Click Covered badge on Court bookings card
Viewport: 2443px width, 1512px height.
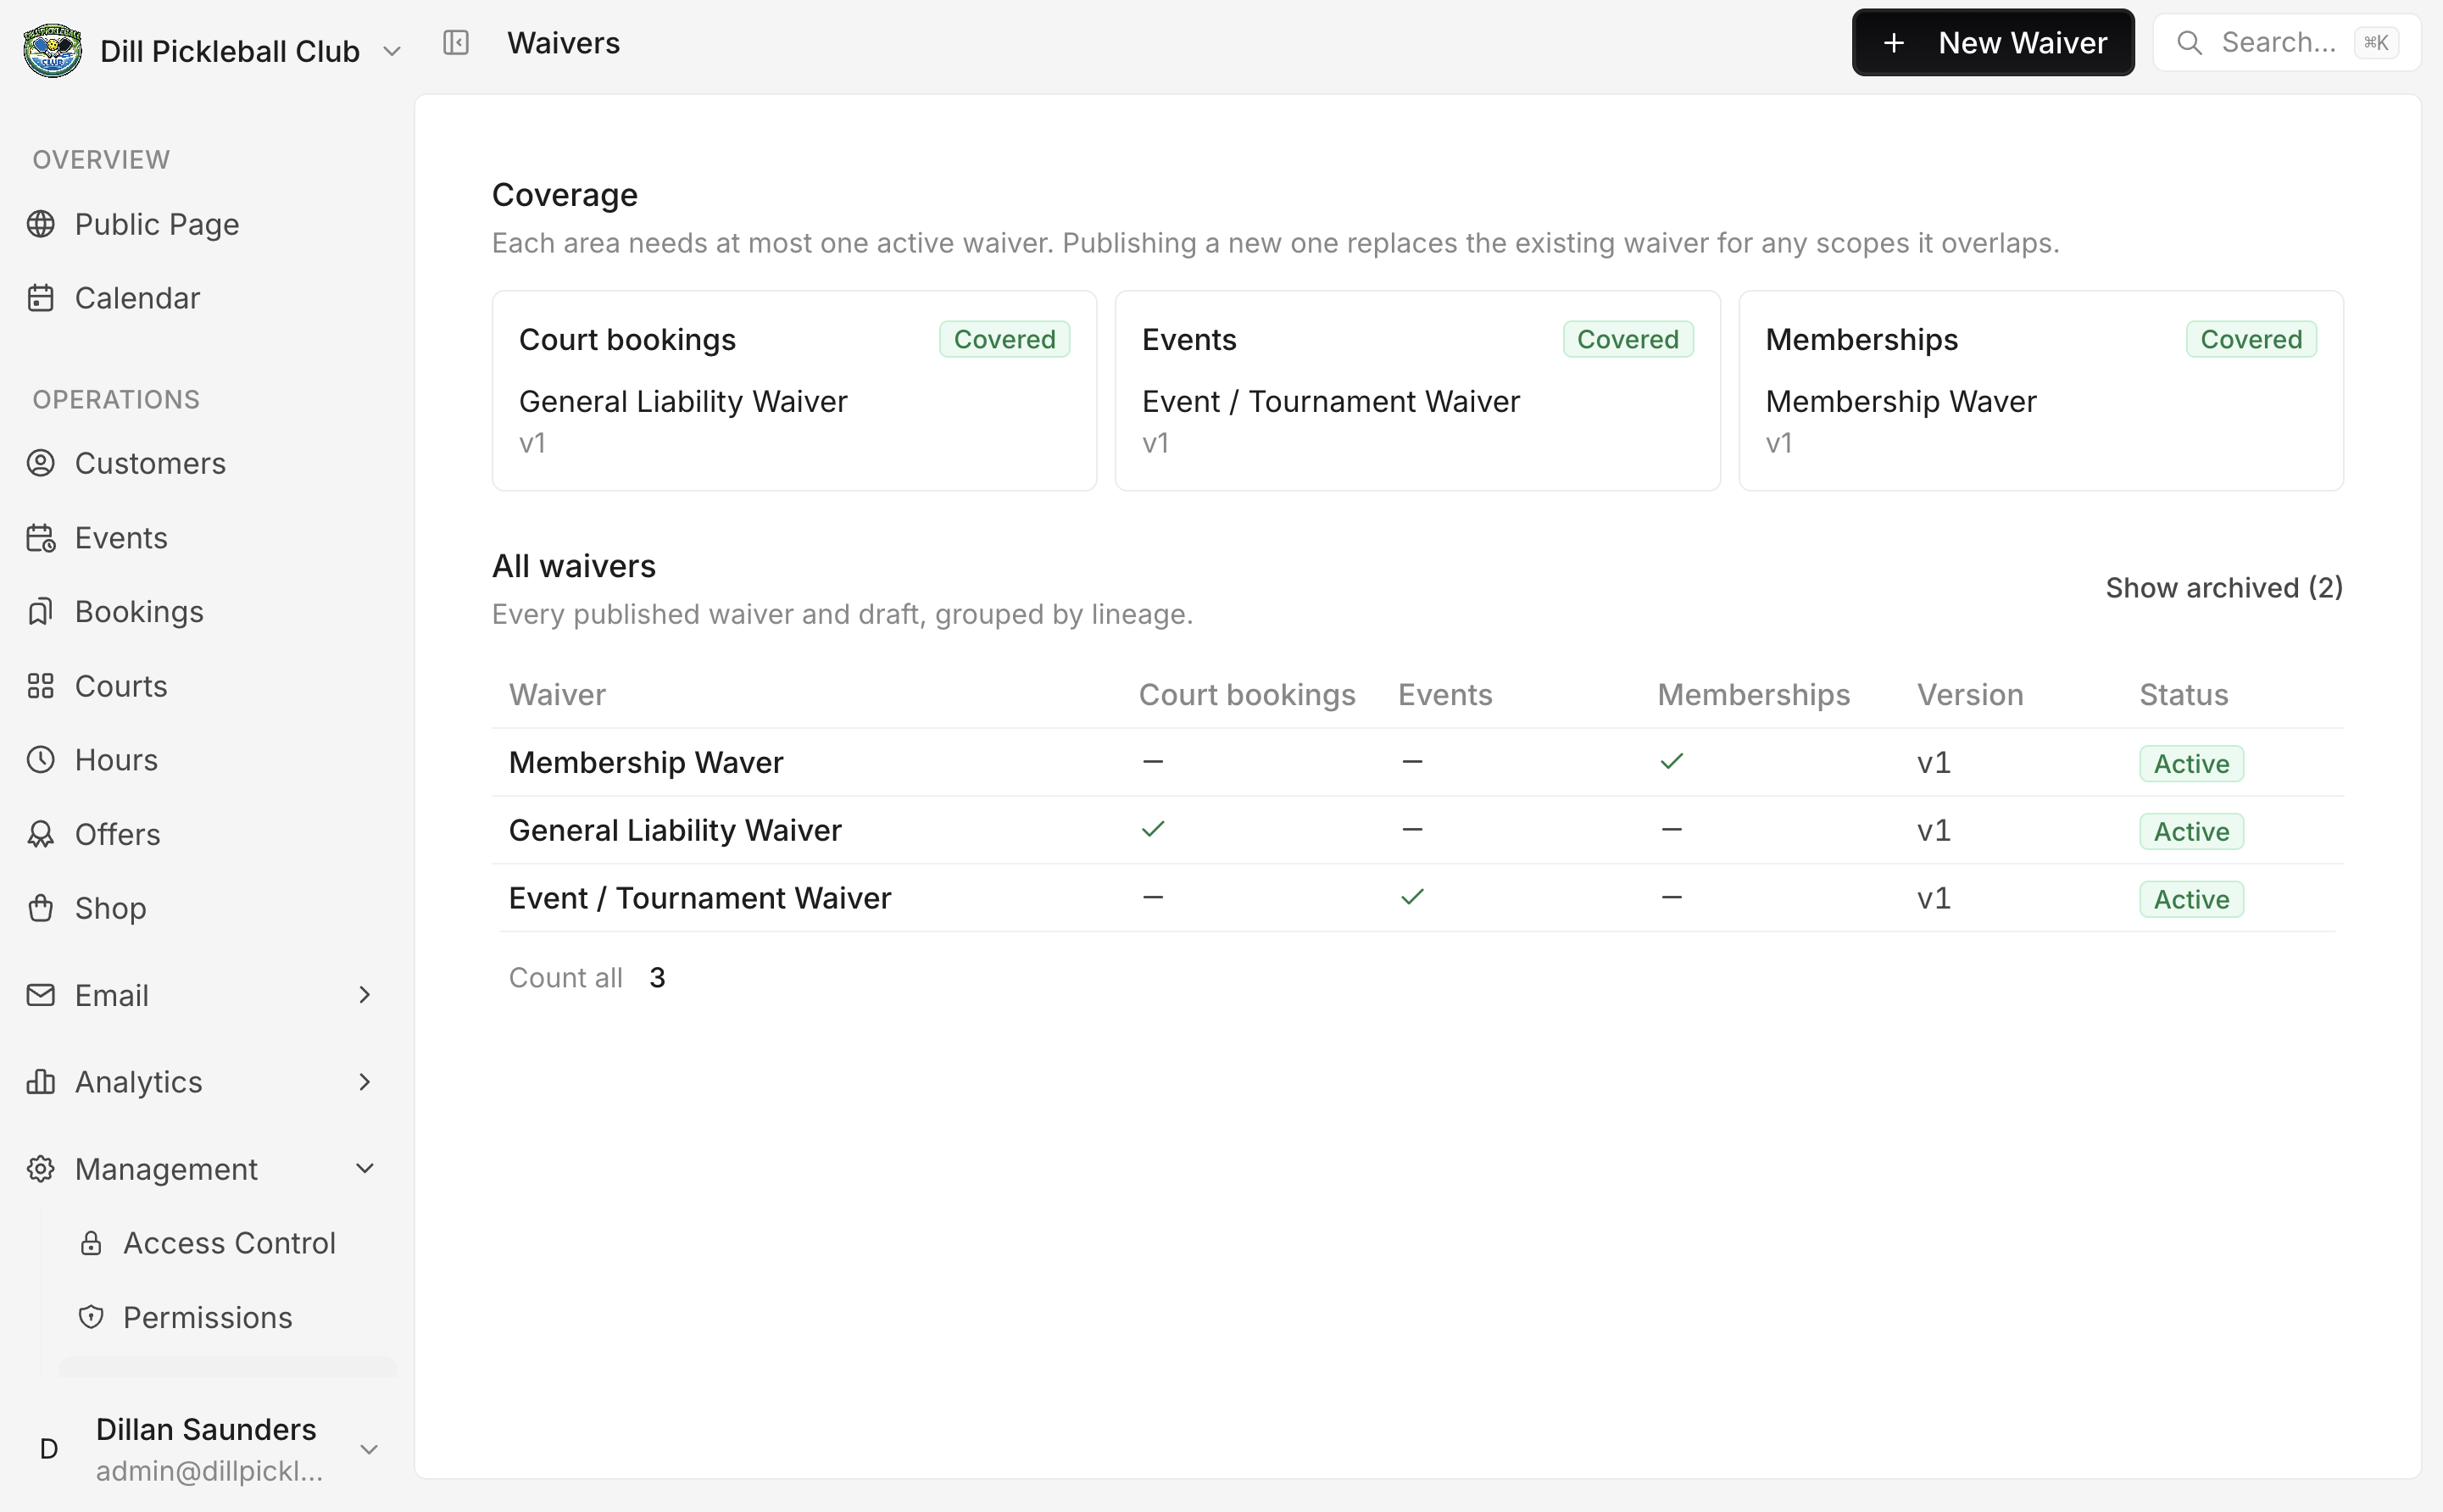[x=1004, y=339]
